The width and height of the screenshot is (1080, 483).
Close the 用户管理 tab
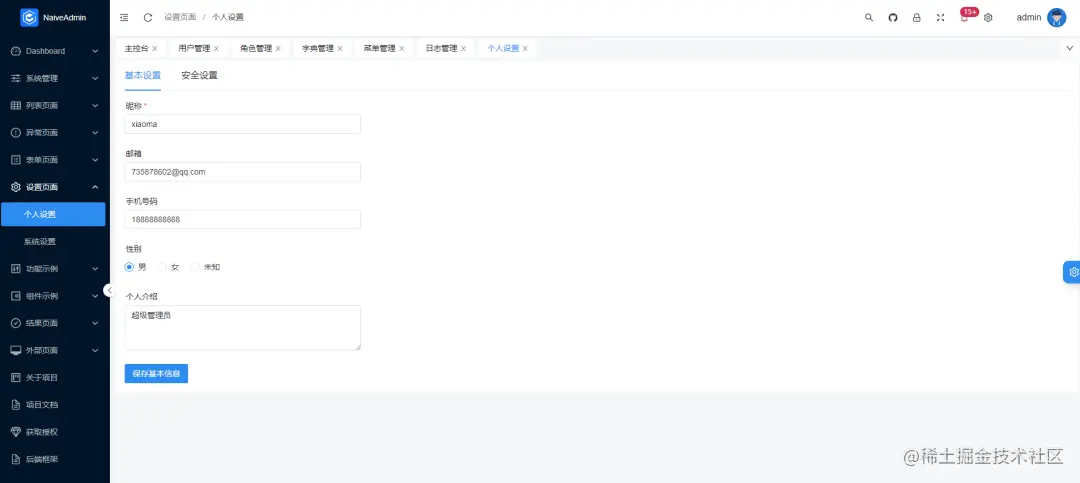[x=216, y=48]
